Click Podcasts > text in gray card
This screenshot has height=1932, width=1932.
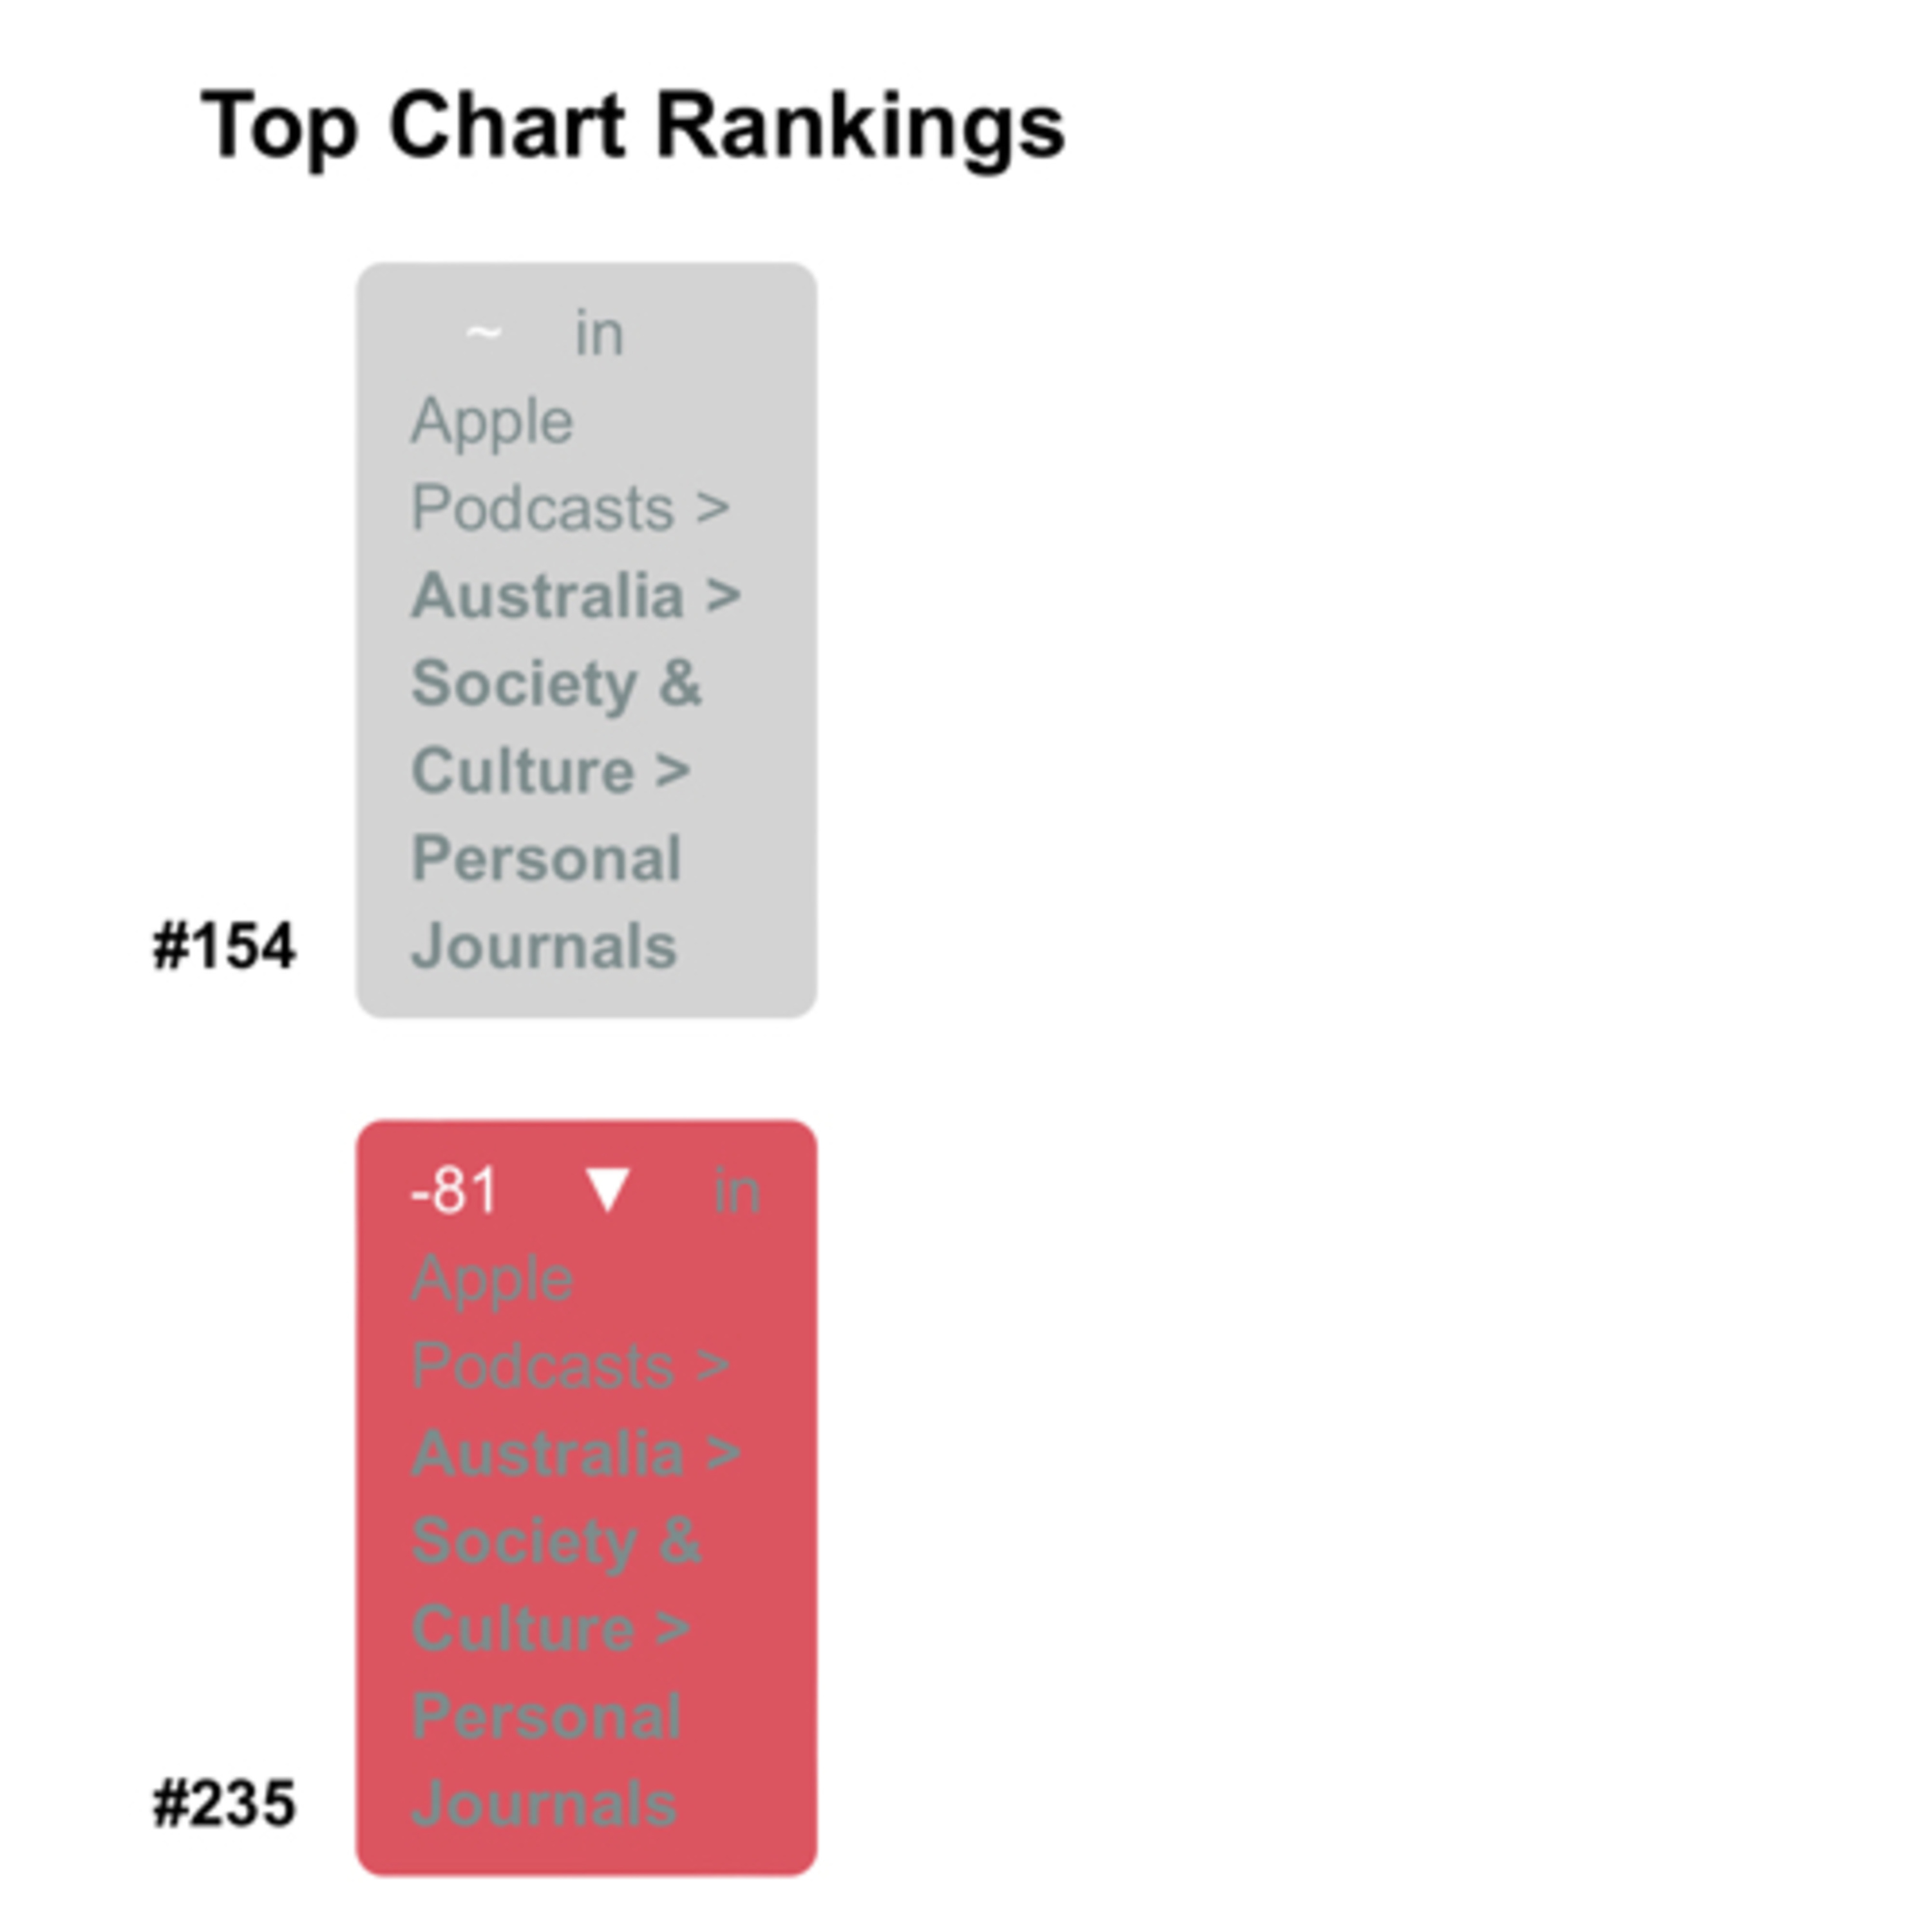[570, 508]
